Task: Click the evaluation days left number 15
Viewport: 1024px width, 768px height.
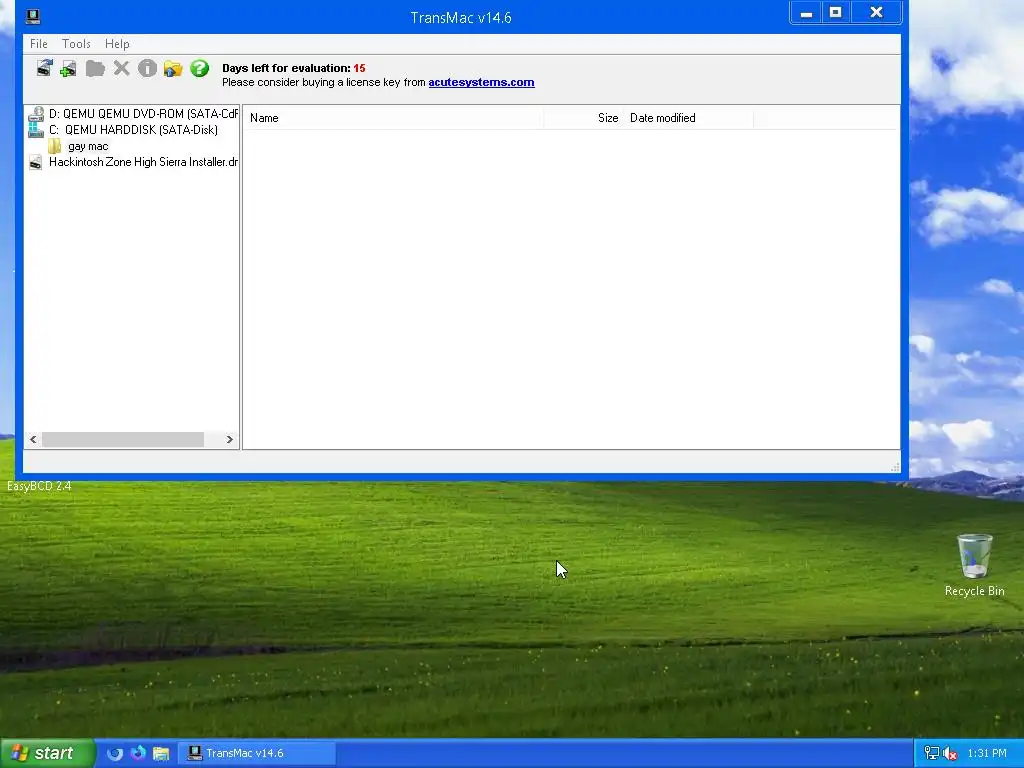Action: tap(359, 68)
